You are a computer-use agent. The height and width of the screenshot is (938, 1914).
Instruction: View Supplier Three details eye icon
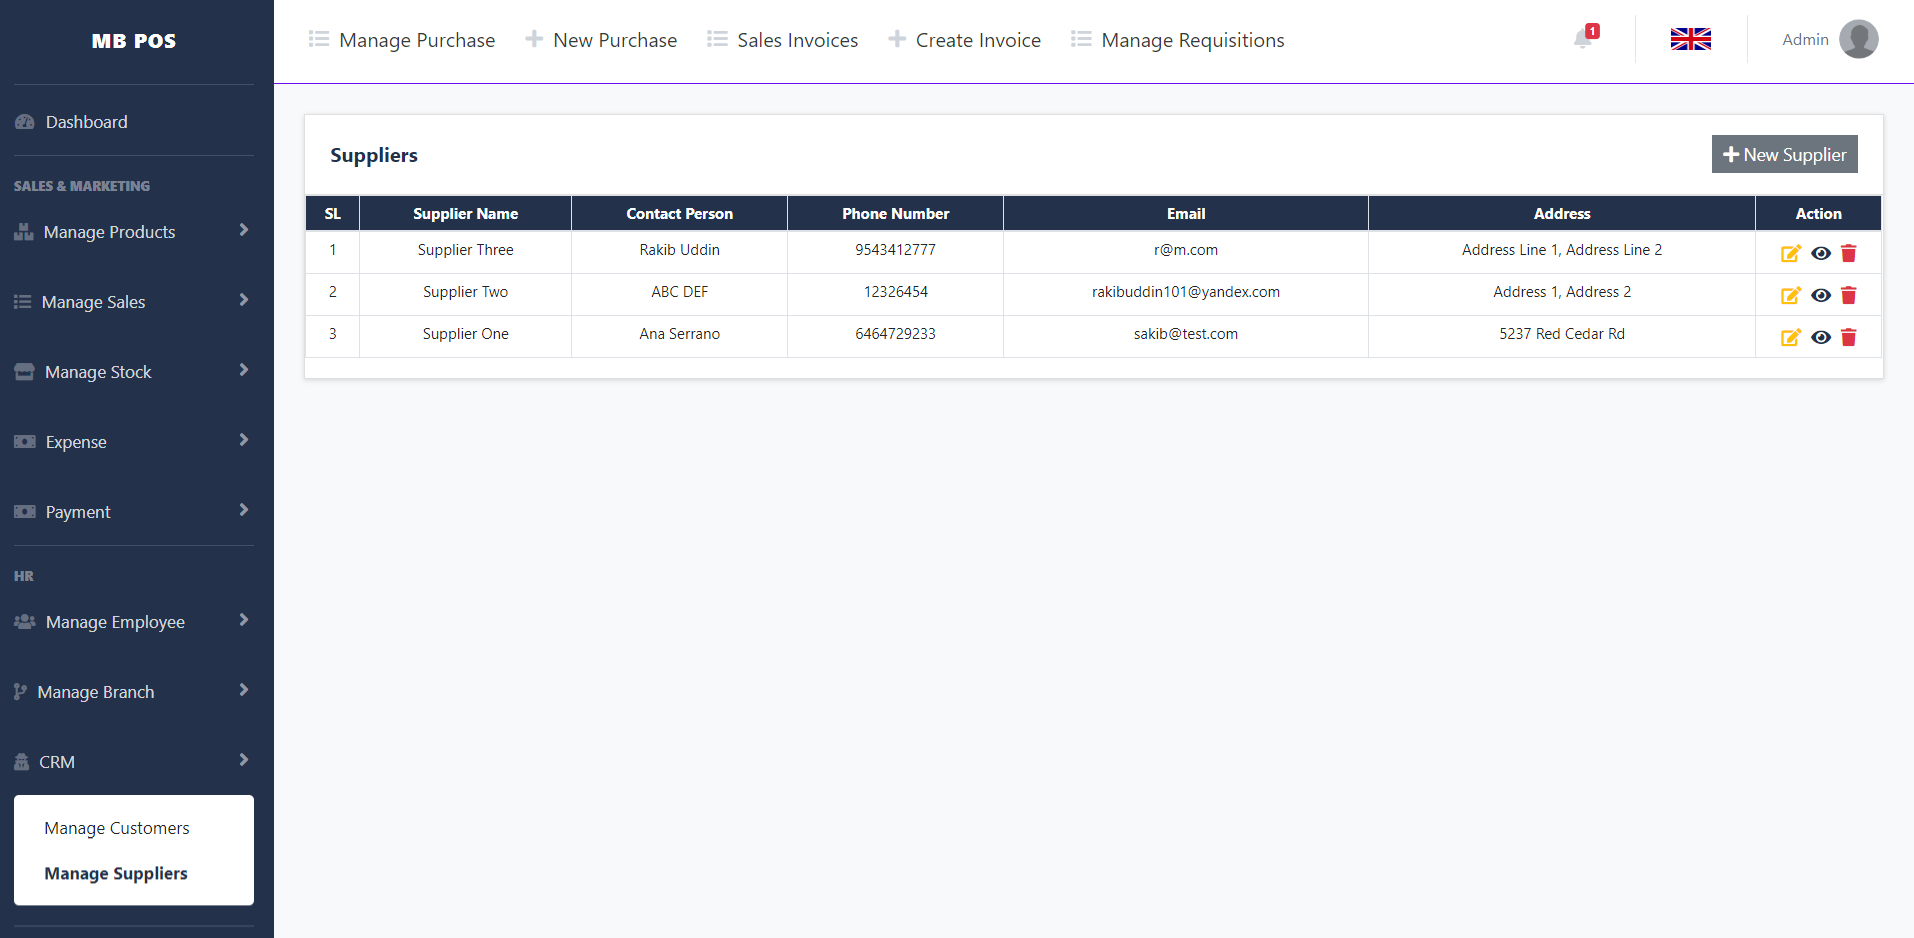coord(1820,254)
